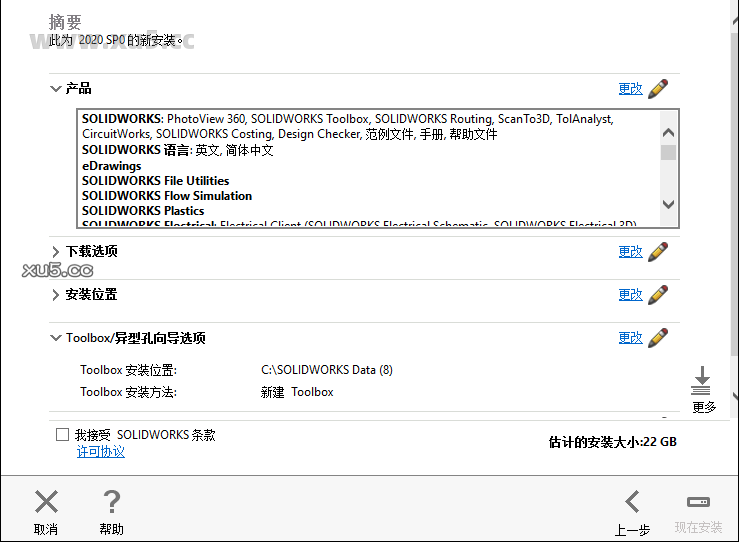
Task: Click the 帮助 question mark icon
Action: pos(112,502)
